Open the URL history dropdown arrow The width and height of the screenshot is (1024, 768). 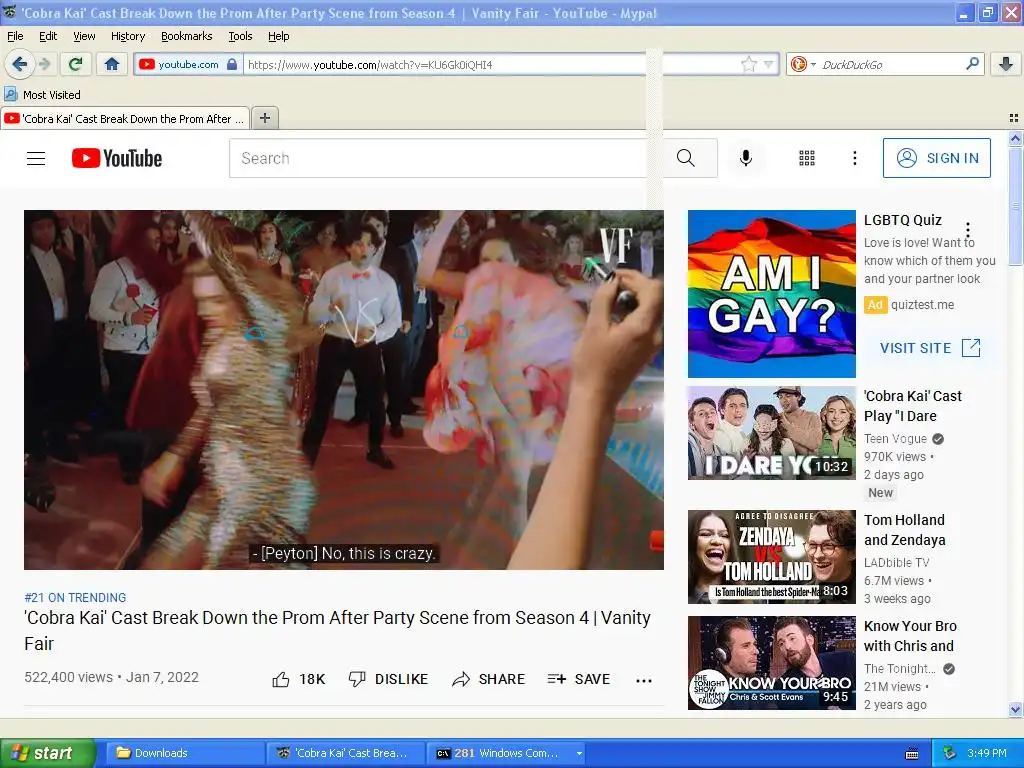point(769,64)
